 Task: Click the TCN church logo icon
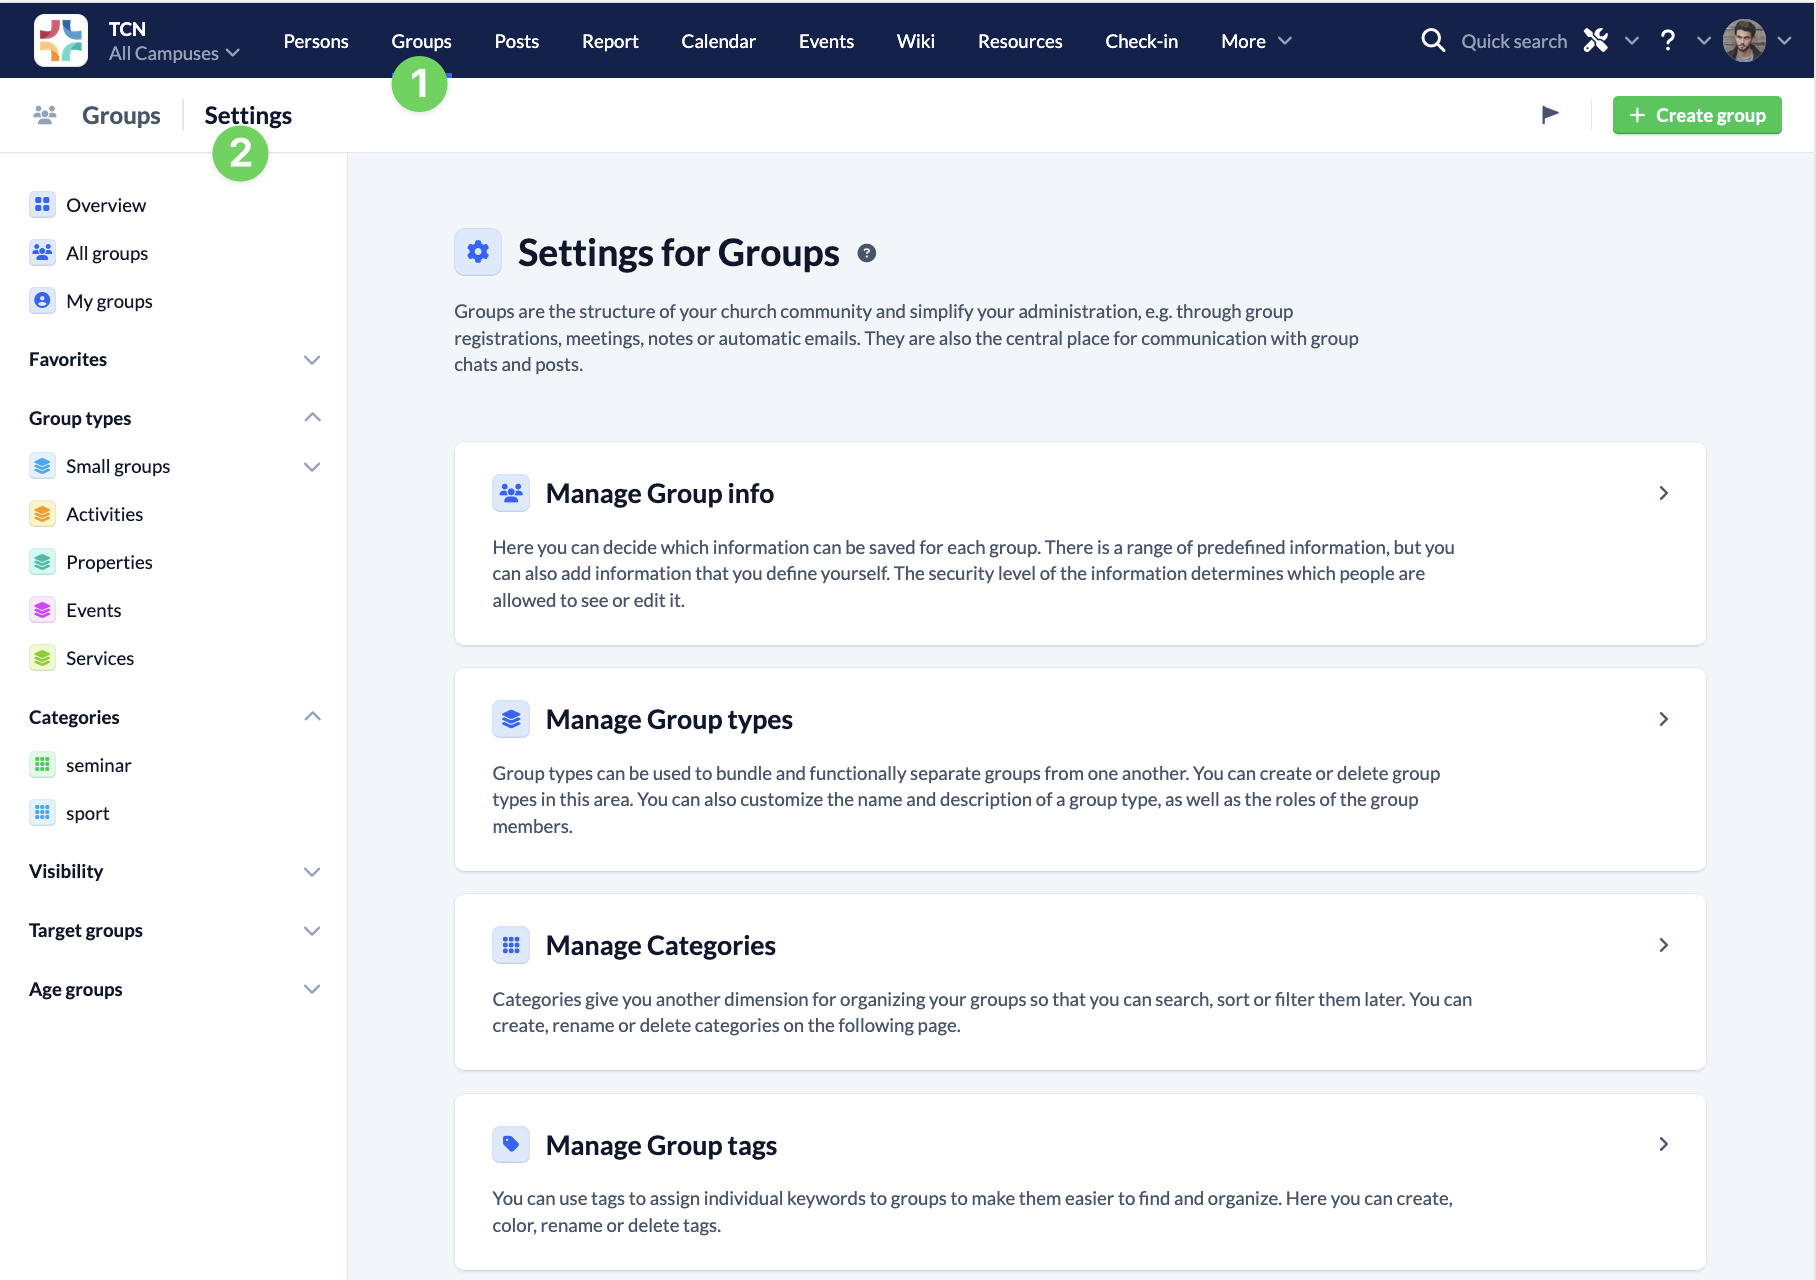click(60, 40)
